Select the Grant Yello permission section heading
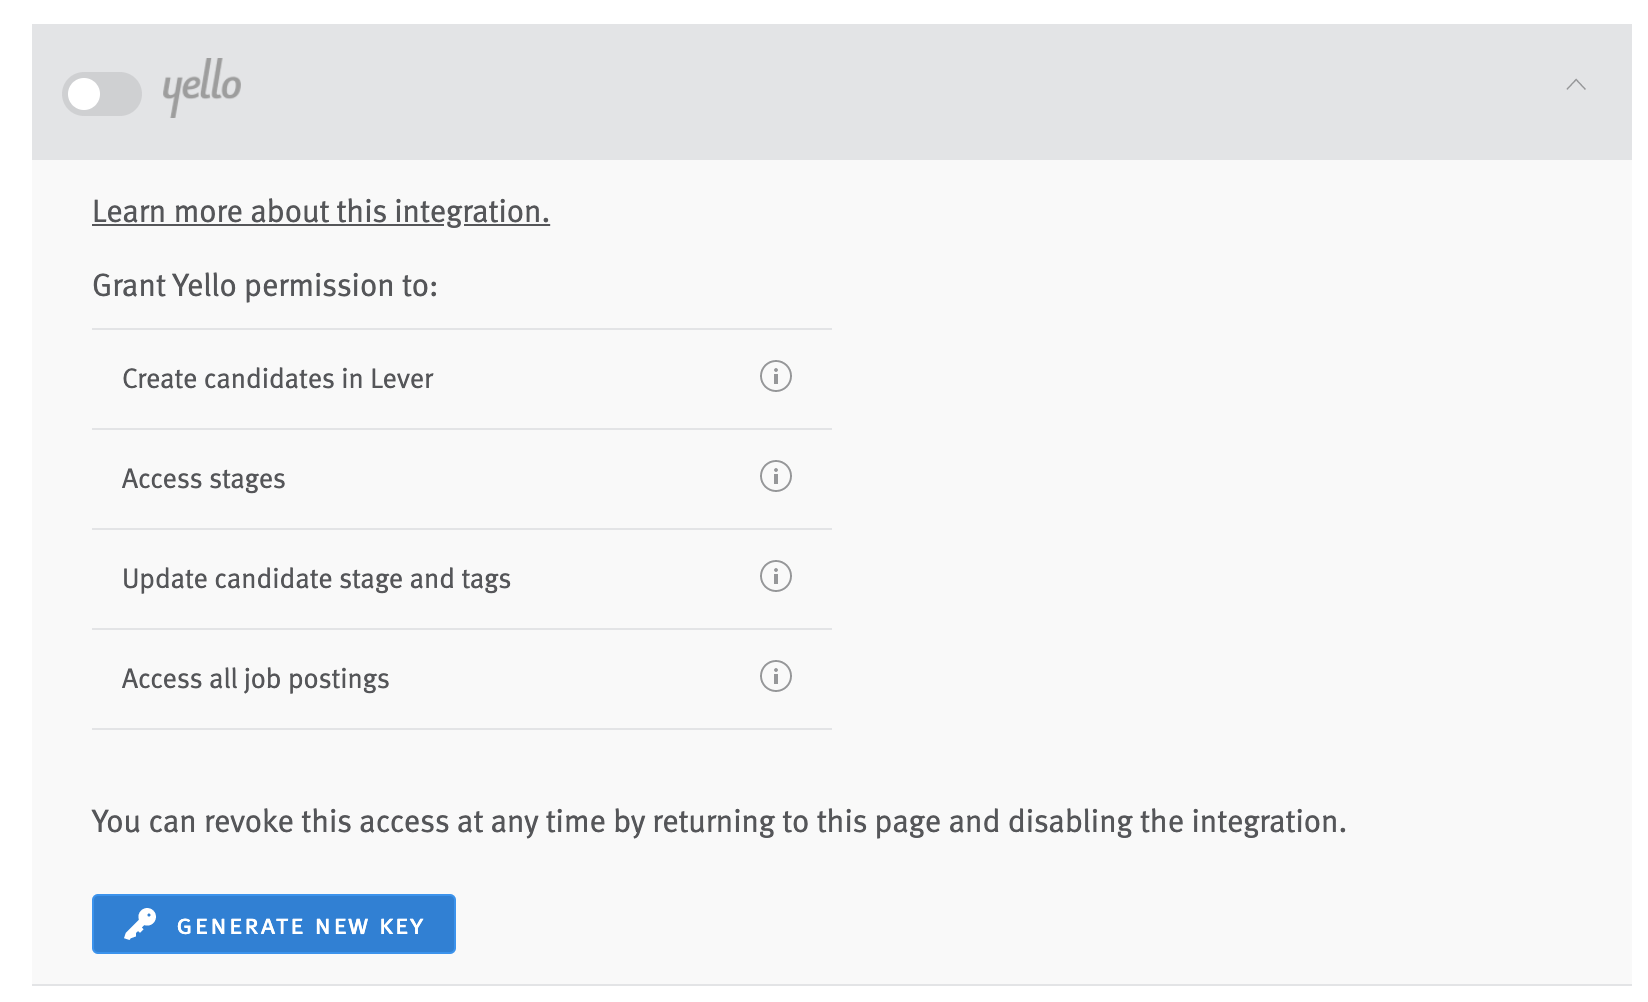 tap(264, 285)
